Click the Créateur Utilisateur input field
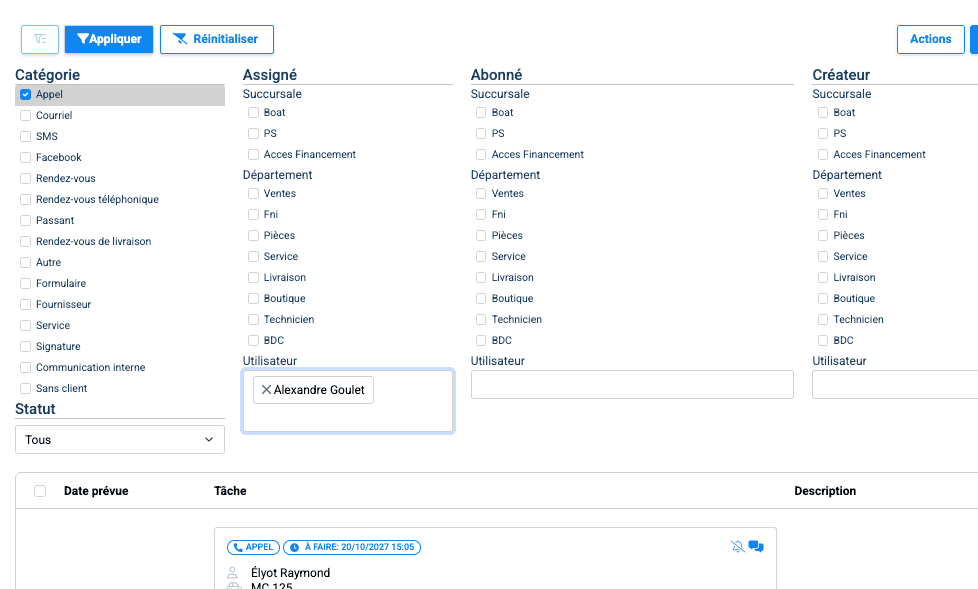 [x=895, y=384]
